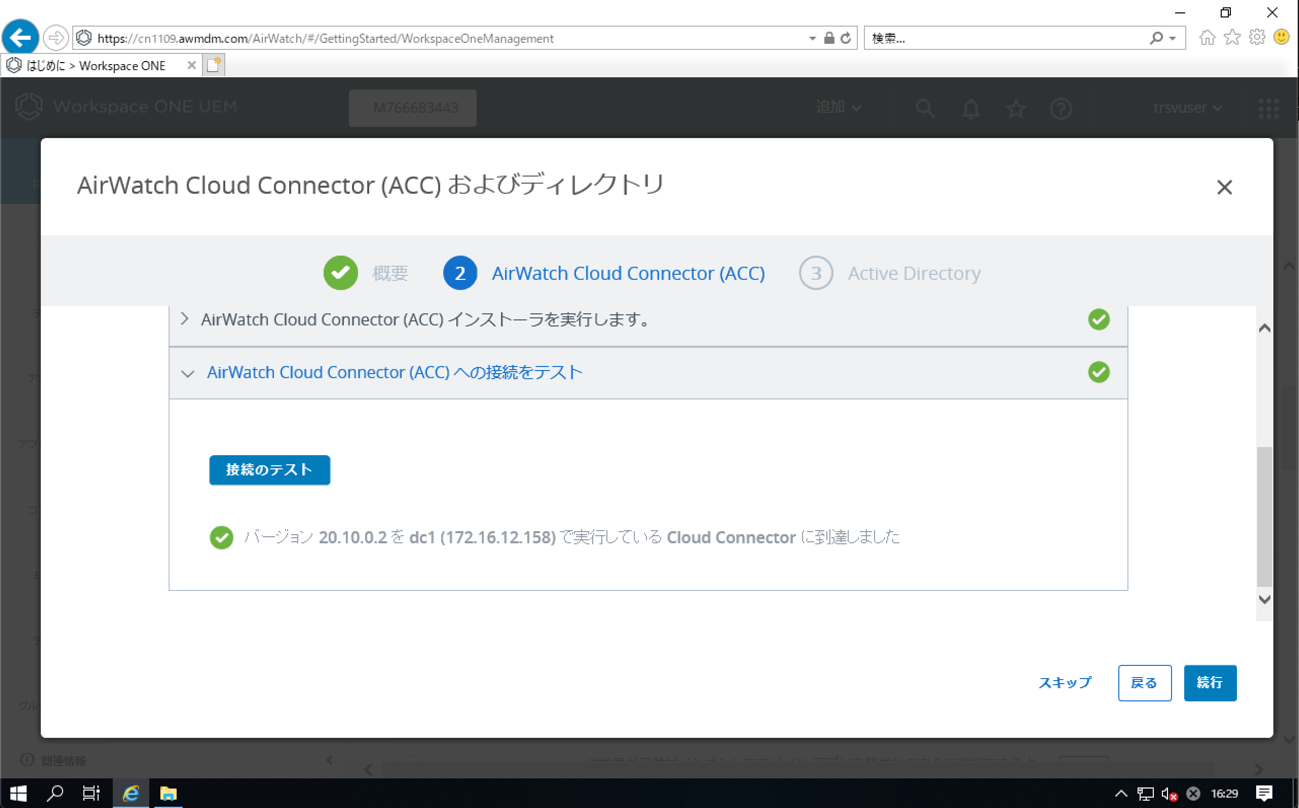
Task: Click the taskbar clock 16:29
Action: coord(1224,794)
